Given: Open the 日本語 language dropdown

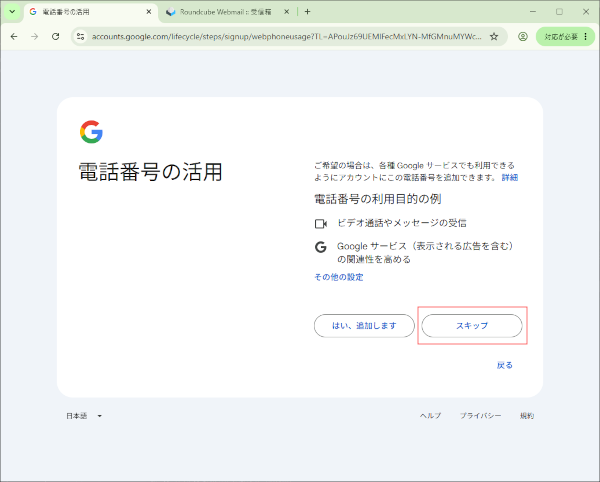Looking at the screenshot, I should tap(84, 416).
